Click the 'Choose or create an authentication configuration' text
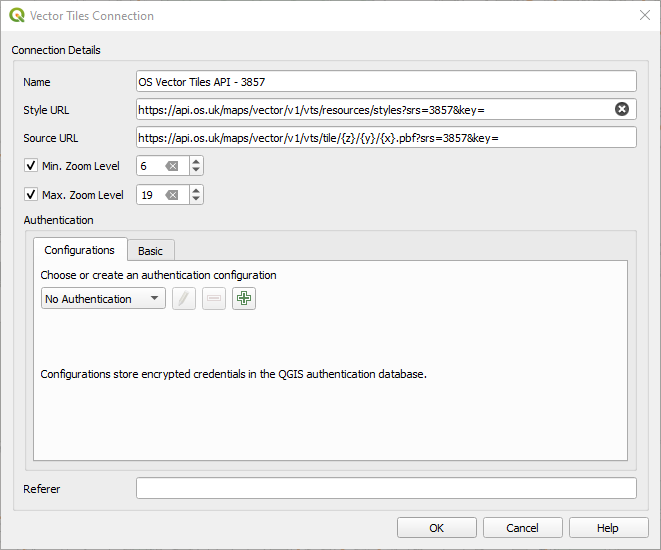661x550 pixels. tap(159, 275)
